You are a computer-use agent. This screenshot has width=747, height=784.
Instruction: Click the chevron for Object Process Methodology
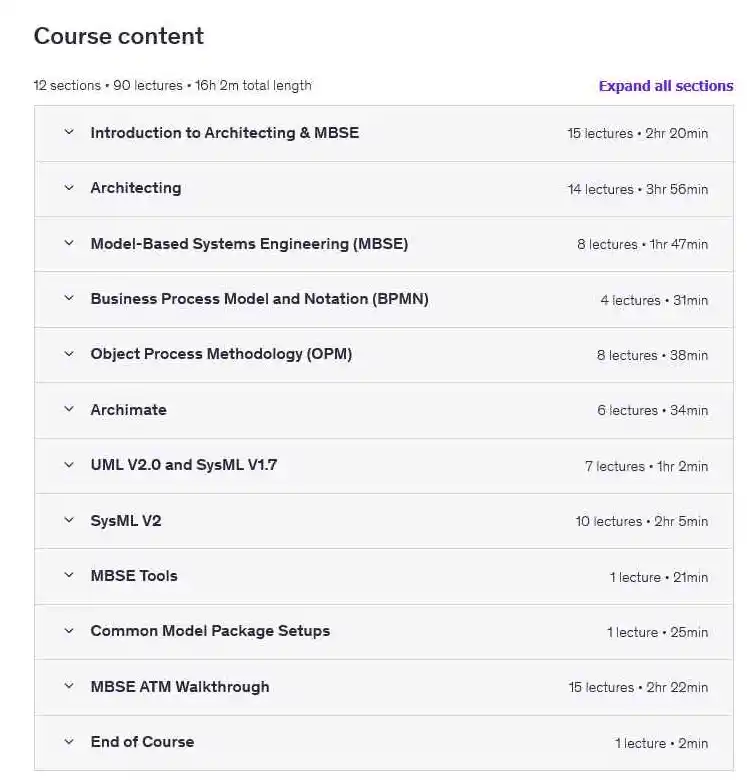[x=69, y=354]
